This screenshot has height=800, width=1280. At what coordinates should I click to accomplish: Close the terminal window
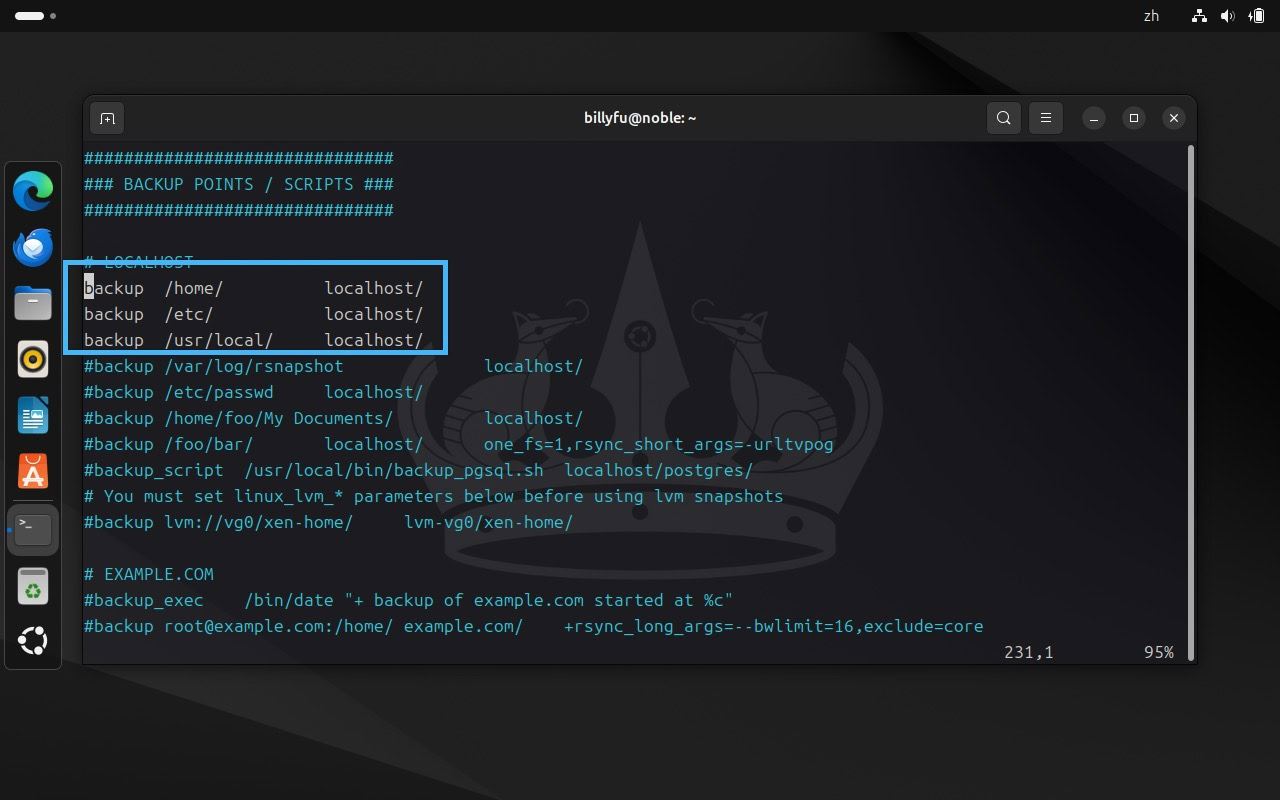point(1174,118)
